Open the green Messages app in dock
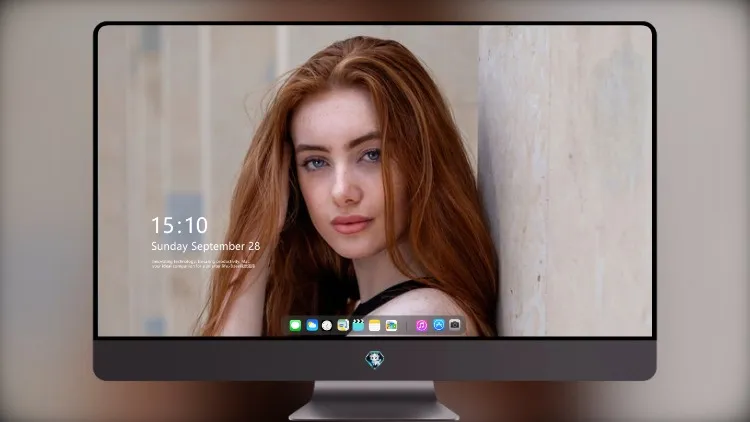The image size is (750, 422). 295,326
